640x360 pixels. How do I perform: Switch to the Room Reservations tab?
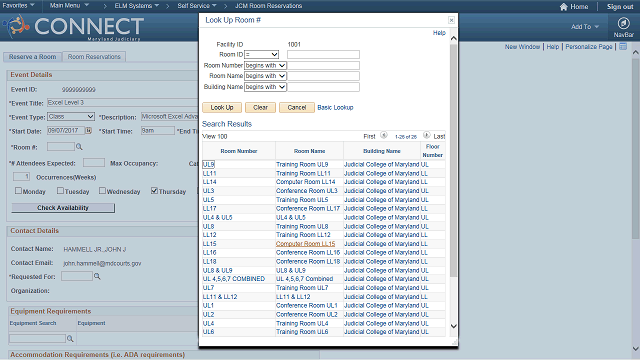tap(94, 57)
